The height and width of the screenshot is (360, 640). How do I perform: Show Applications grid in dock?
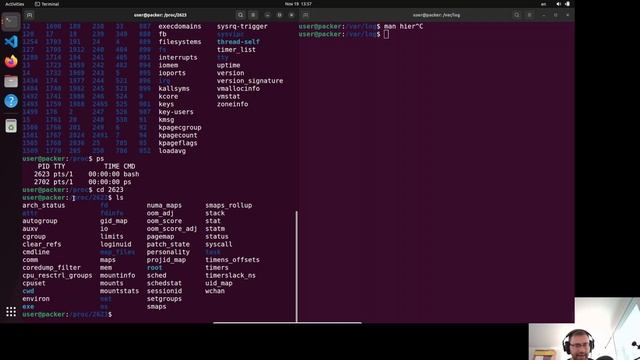coord(11,312)
